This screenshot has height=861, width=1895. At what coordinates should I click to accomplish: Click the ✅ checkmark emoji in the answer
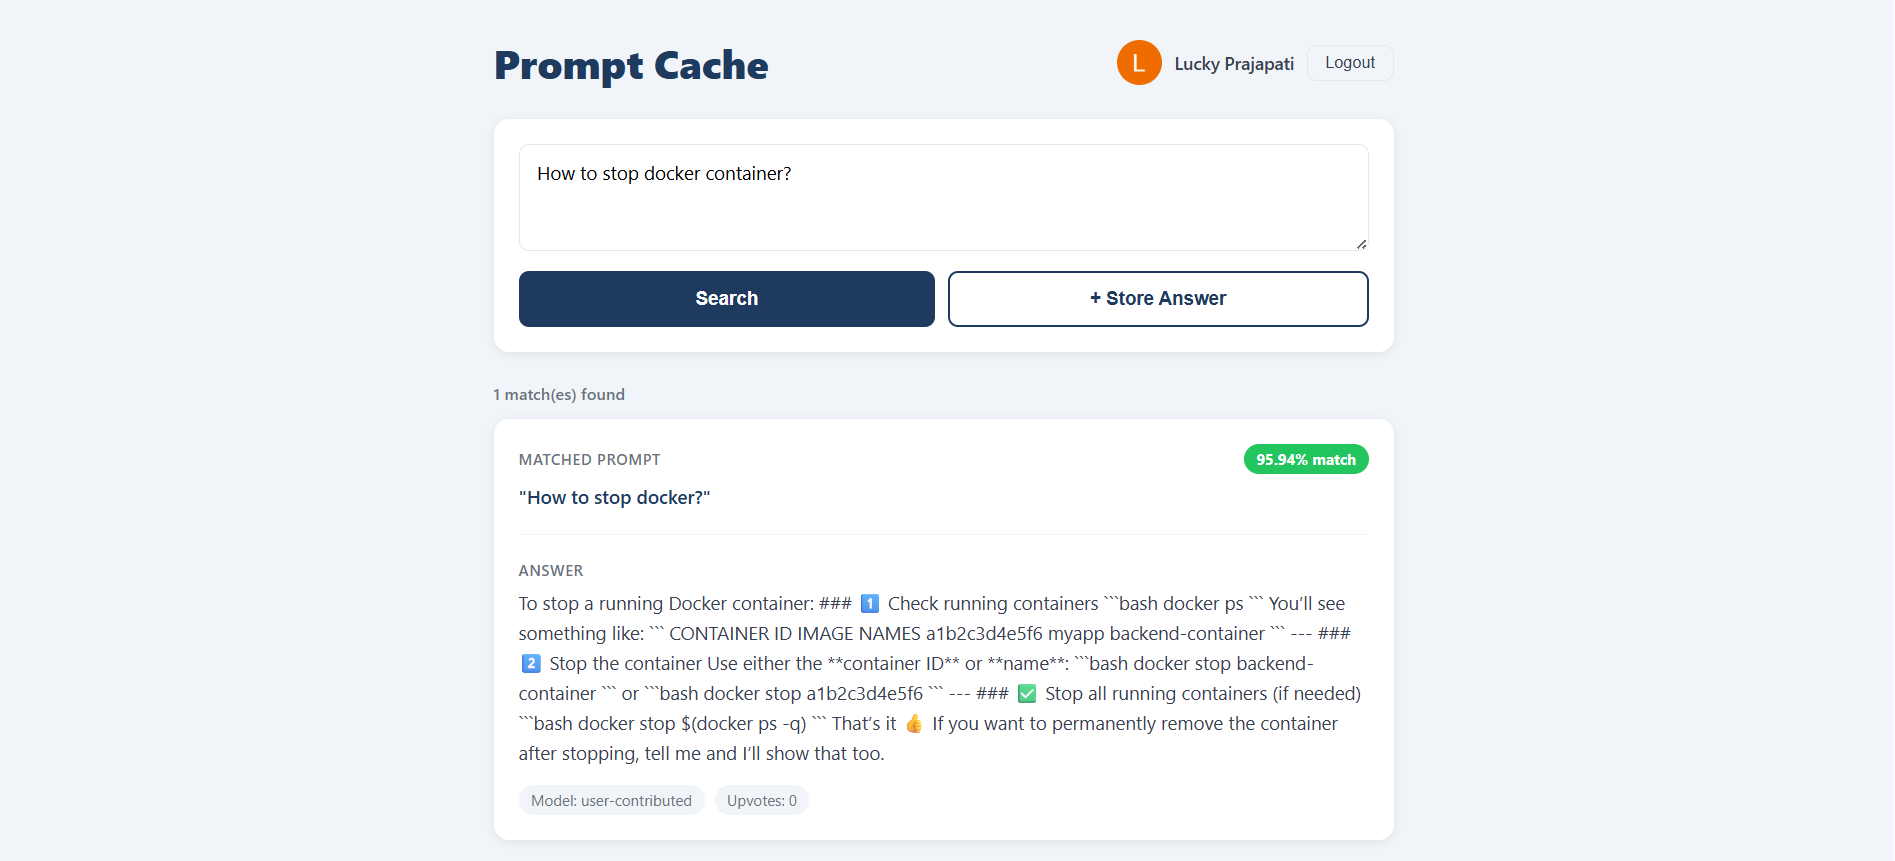click(1026, 693)
